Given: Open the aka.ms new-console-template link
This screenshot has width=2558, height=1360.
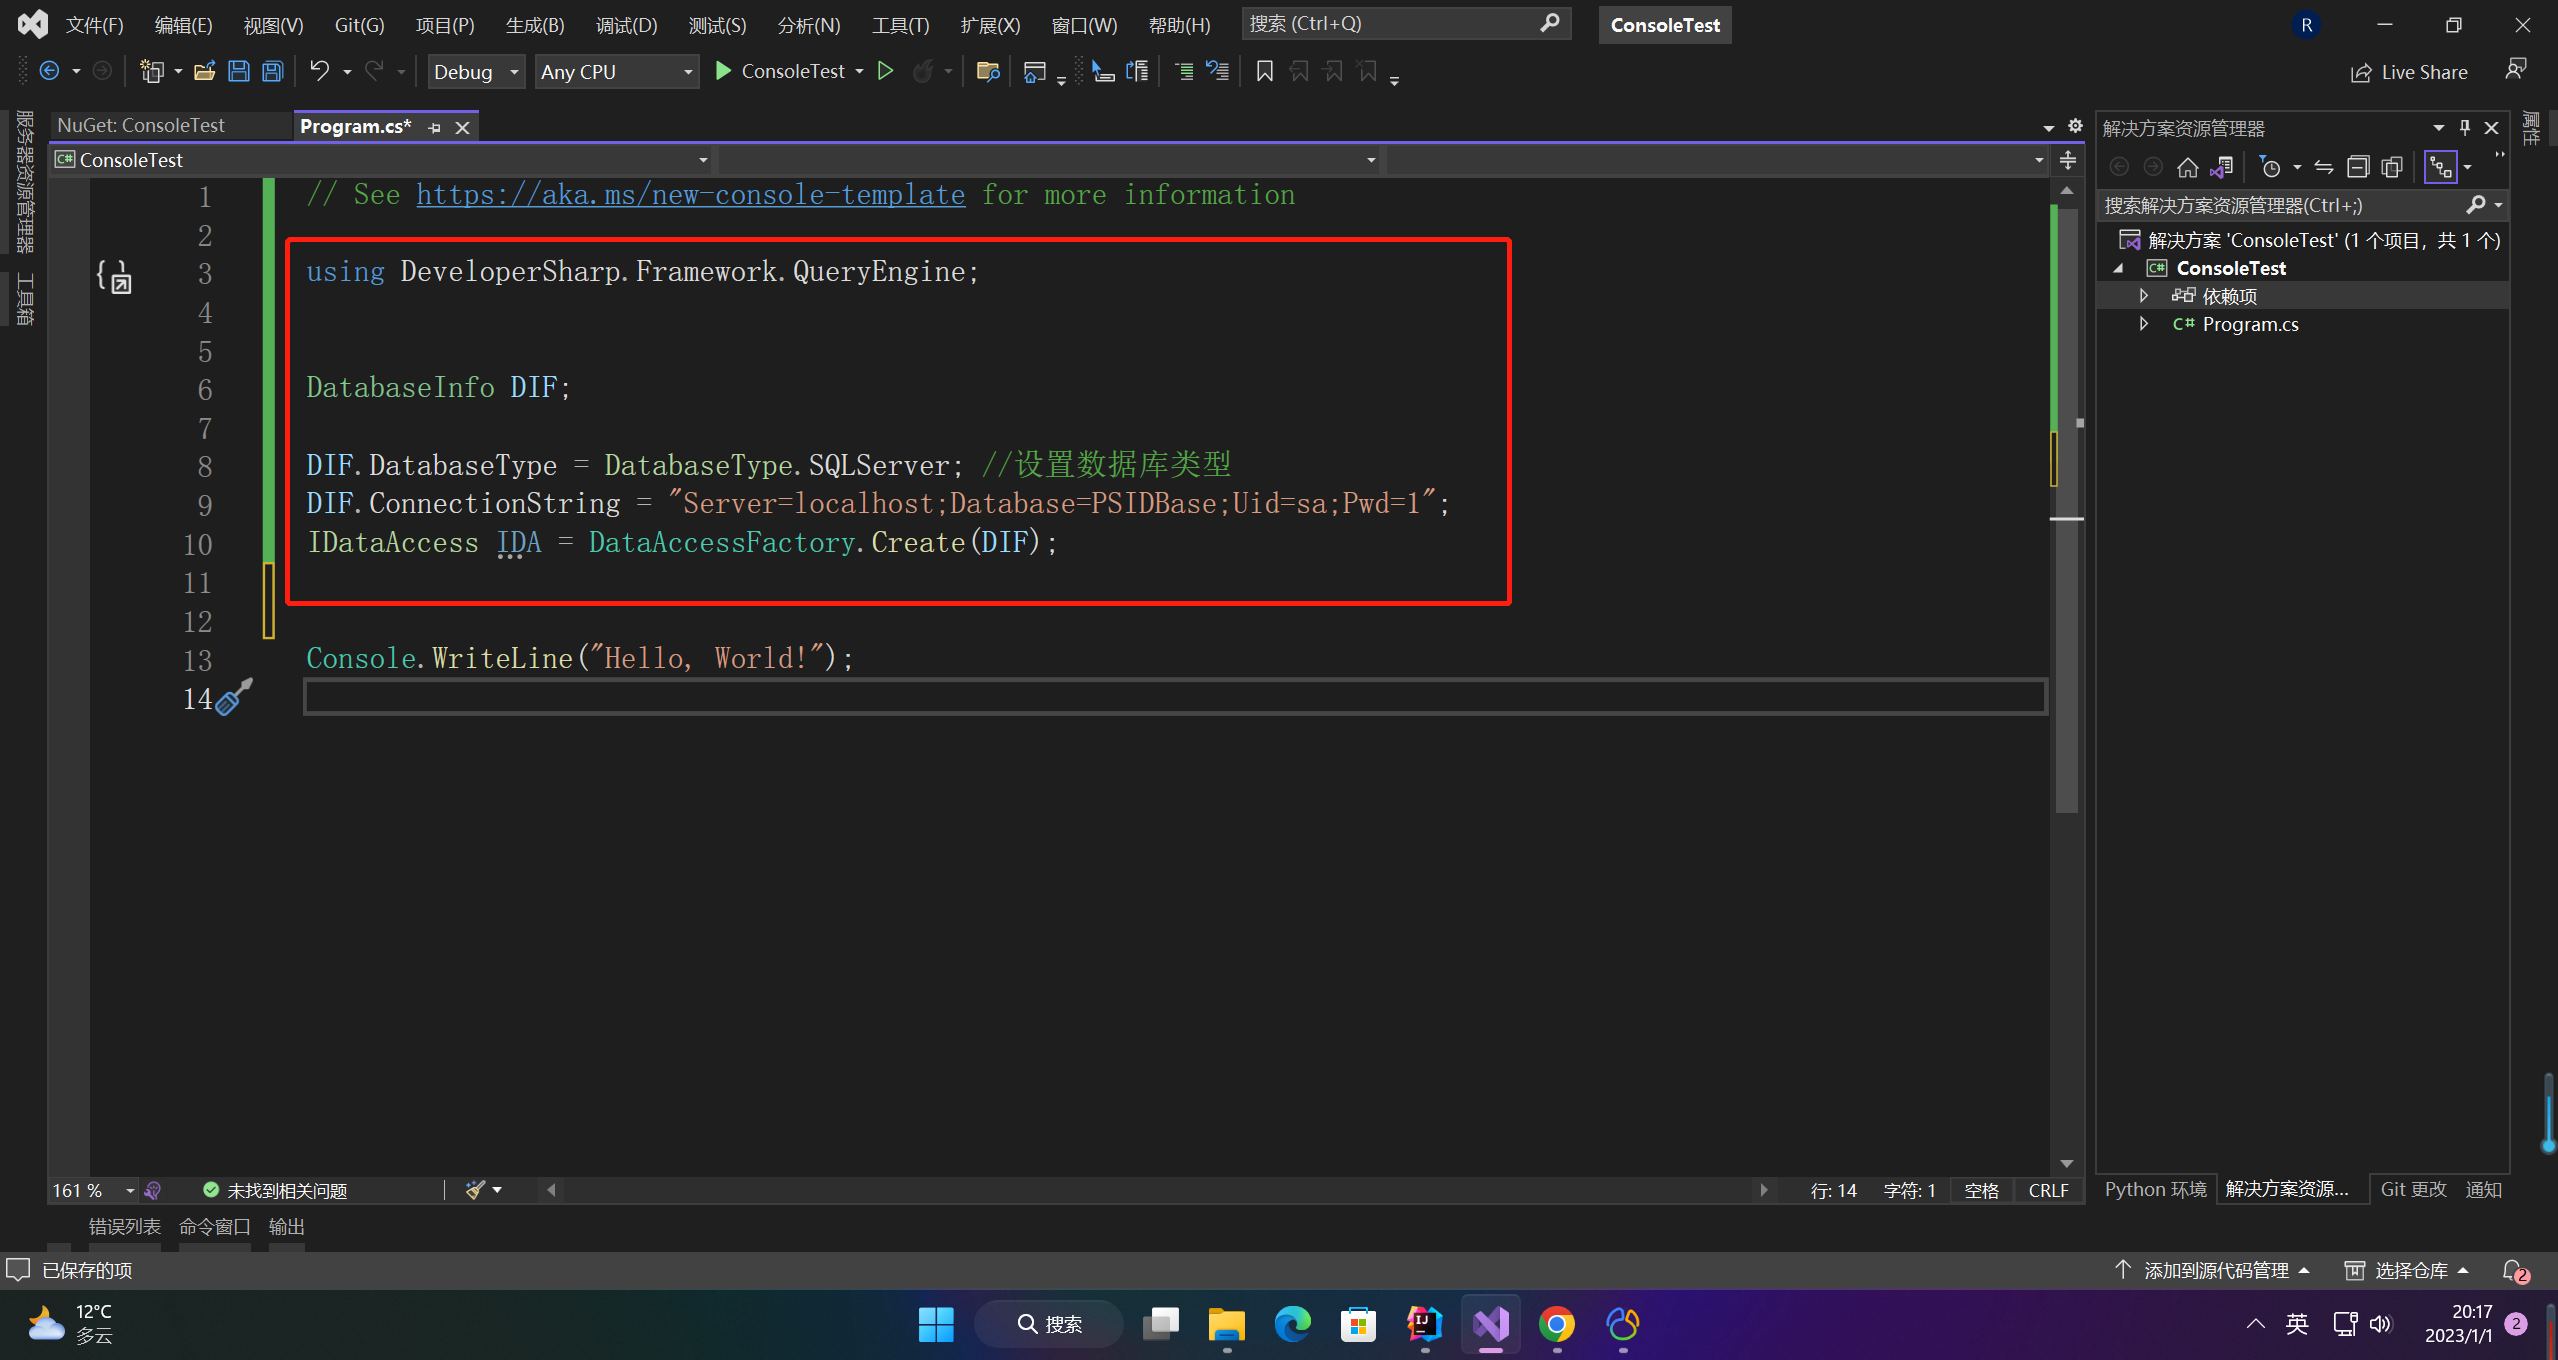Looking at the screenshot, I should 690,194.
